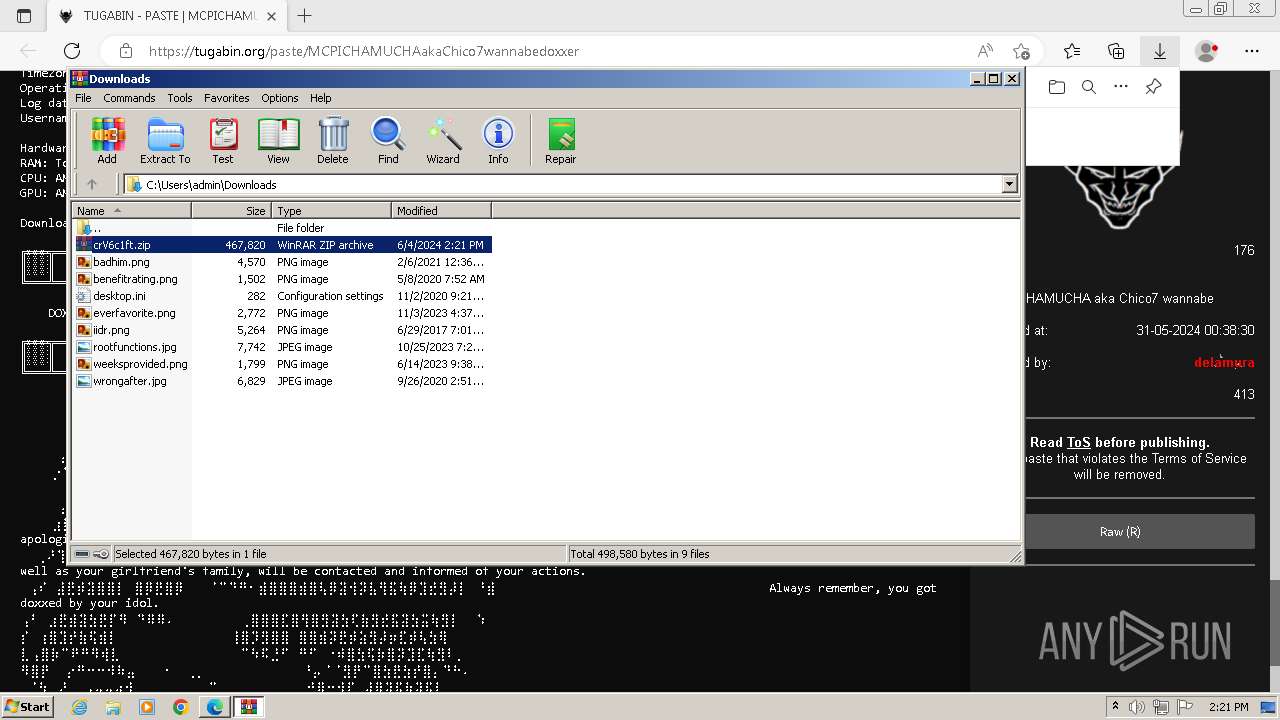Click the Edge tab actions menu icon

pos(24,15)
